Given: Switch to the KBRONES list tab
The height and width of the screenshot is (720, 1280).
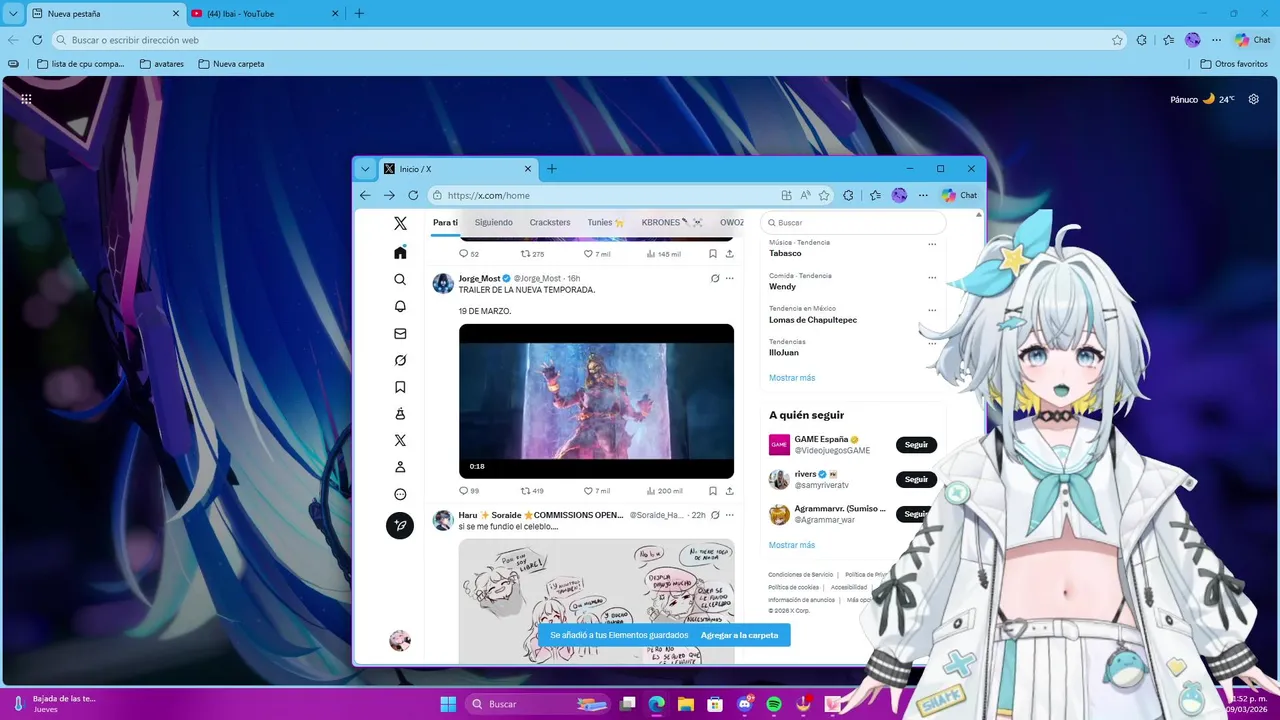Looking at the screenshot, I should coord(672,223).
